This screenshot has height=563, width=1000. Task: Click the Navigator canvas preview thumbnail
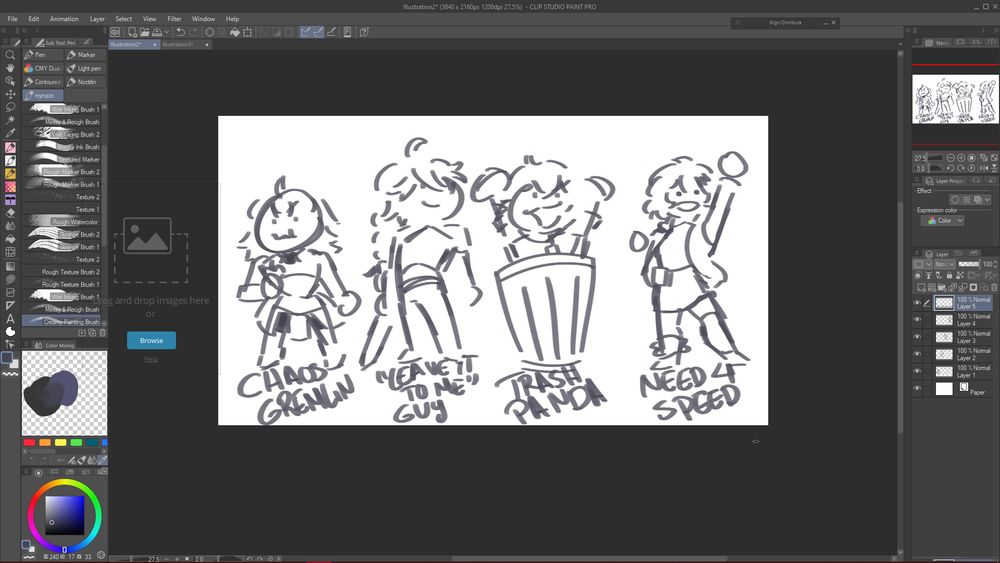tap(955, 99)
